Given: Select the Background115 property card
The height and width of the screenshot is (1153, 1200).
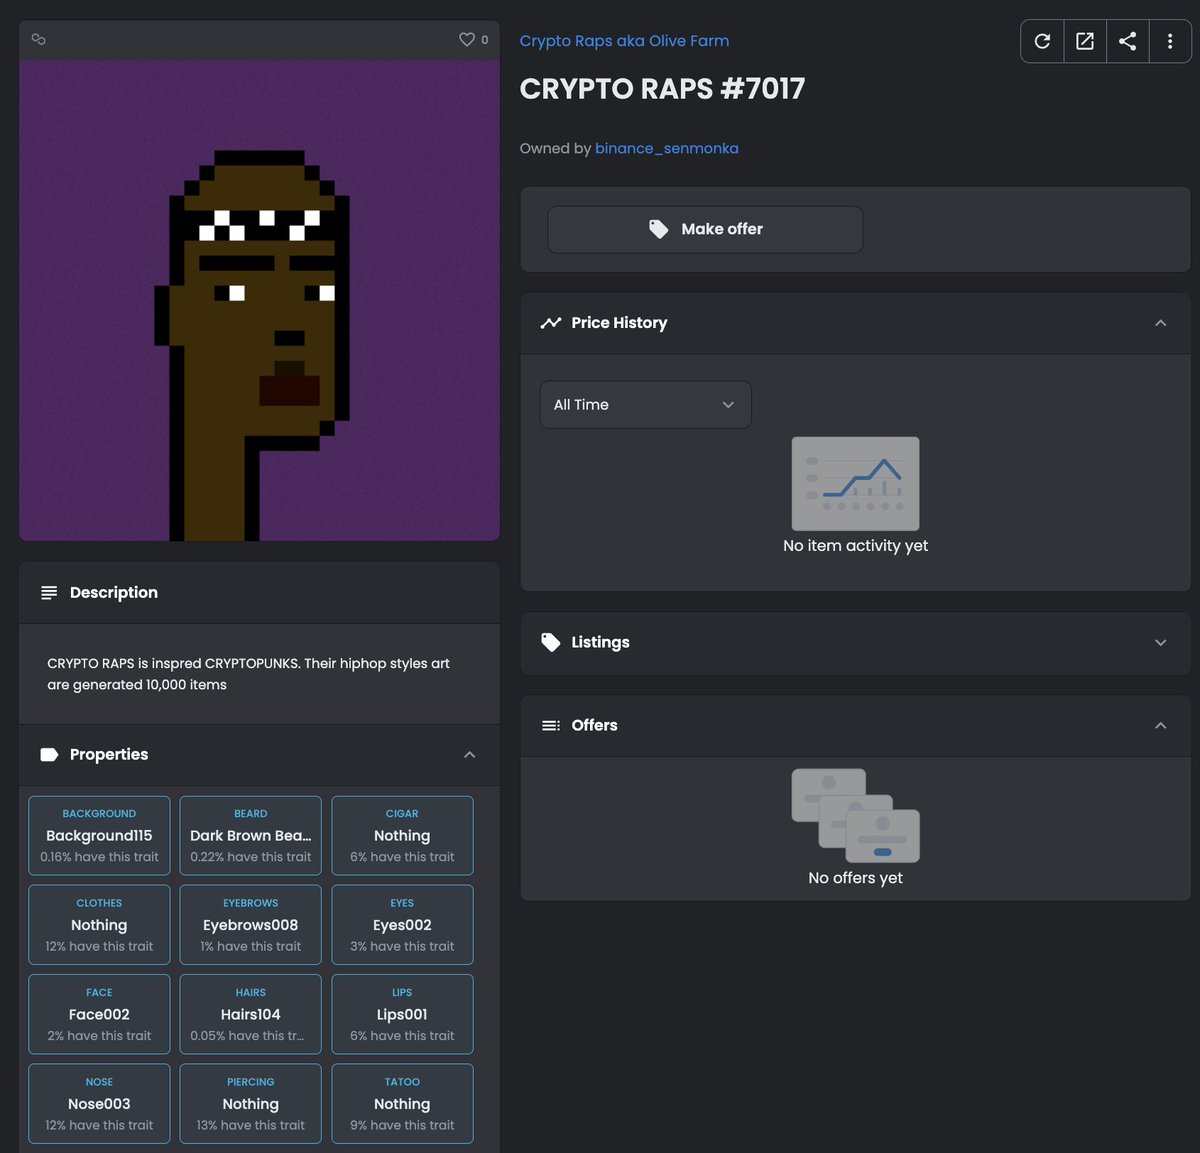Looking at the screenshot, I should click(99, 836).
